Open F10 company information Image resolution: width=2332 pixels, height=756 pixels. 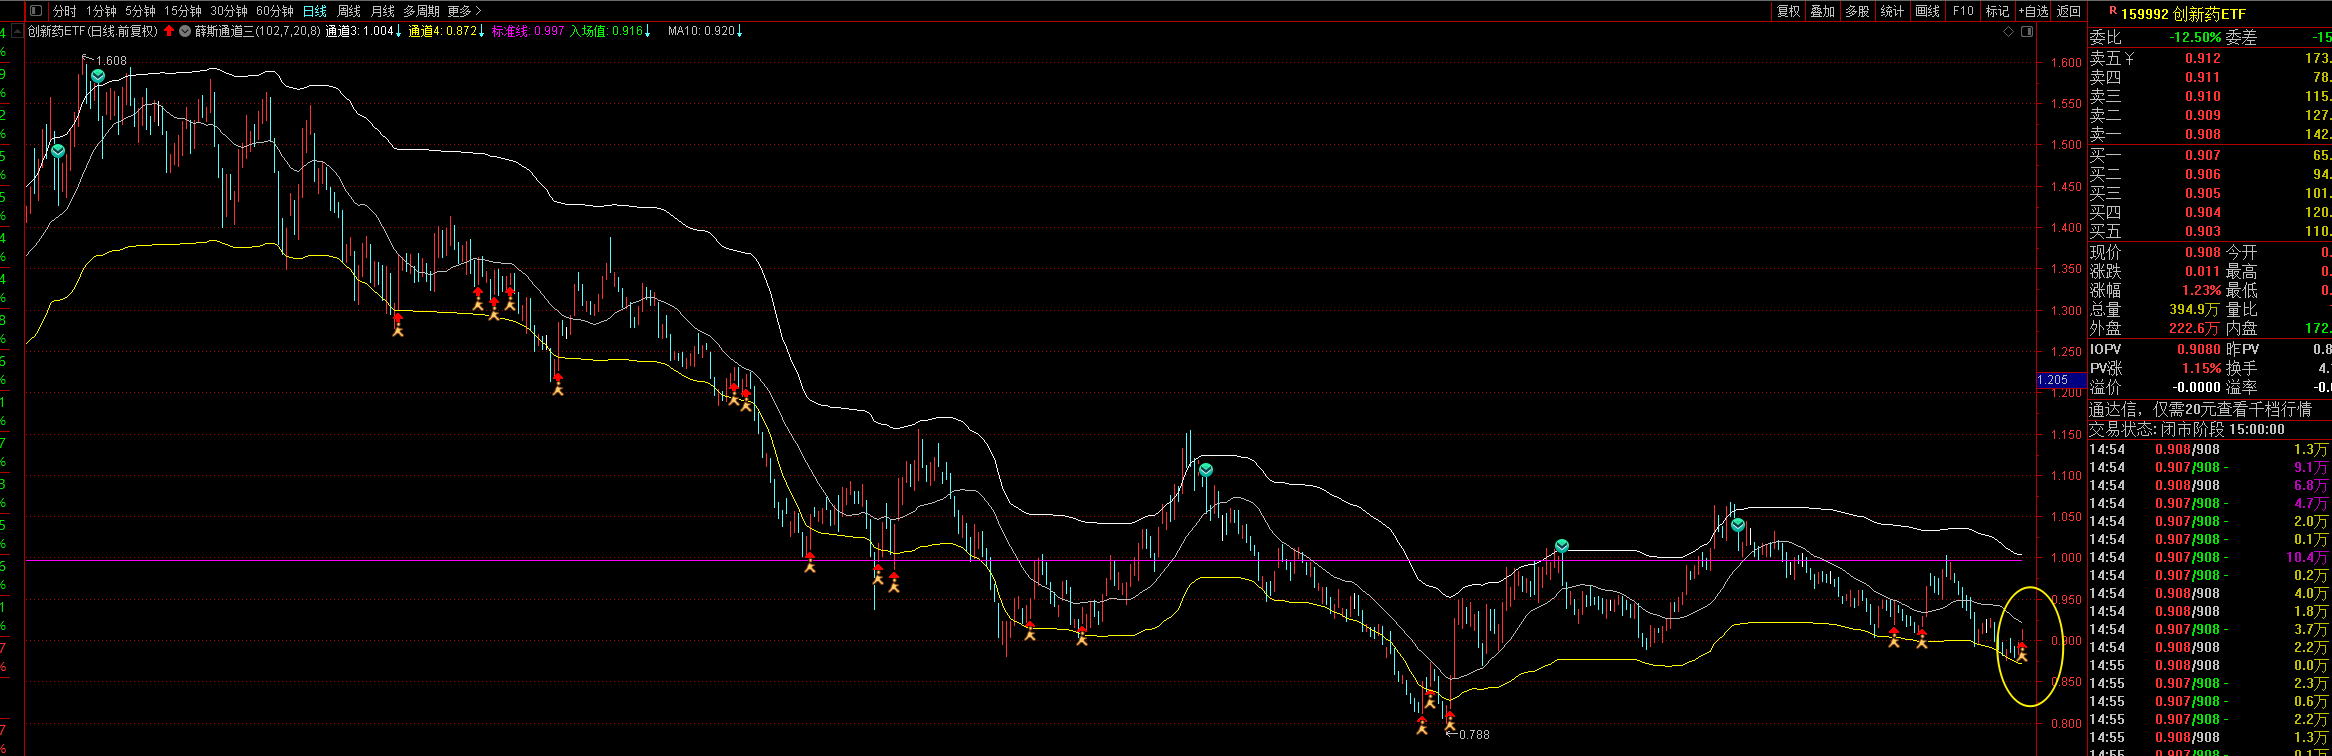click(1963, 11)
